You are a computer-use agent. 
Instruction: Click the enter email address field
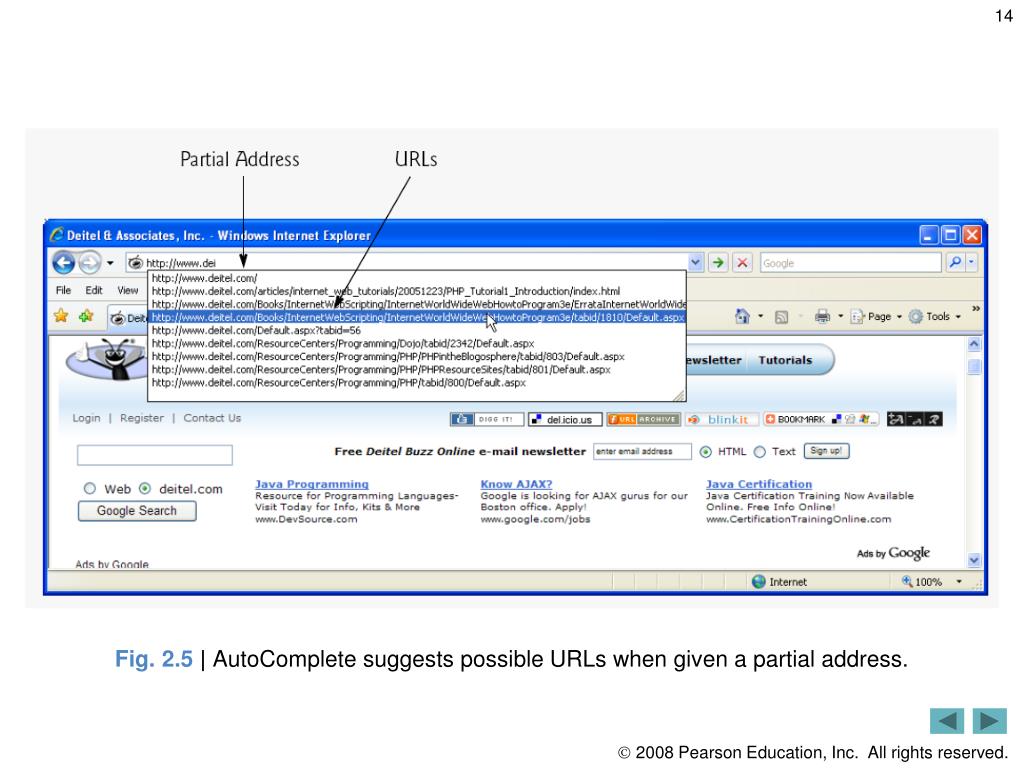pyautogui.click(x=642, y=451)
